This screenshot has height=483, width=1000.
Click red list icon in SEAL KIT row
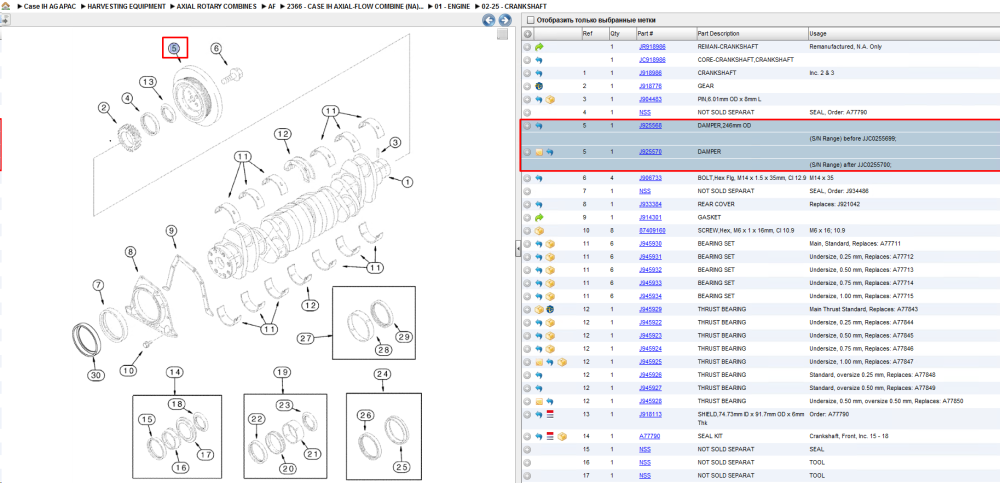click(550, 436)
